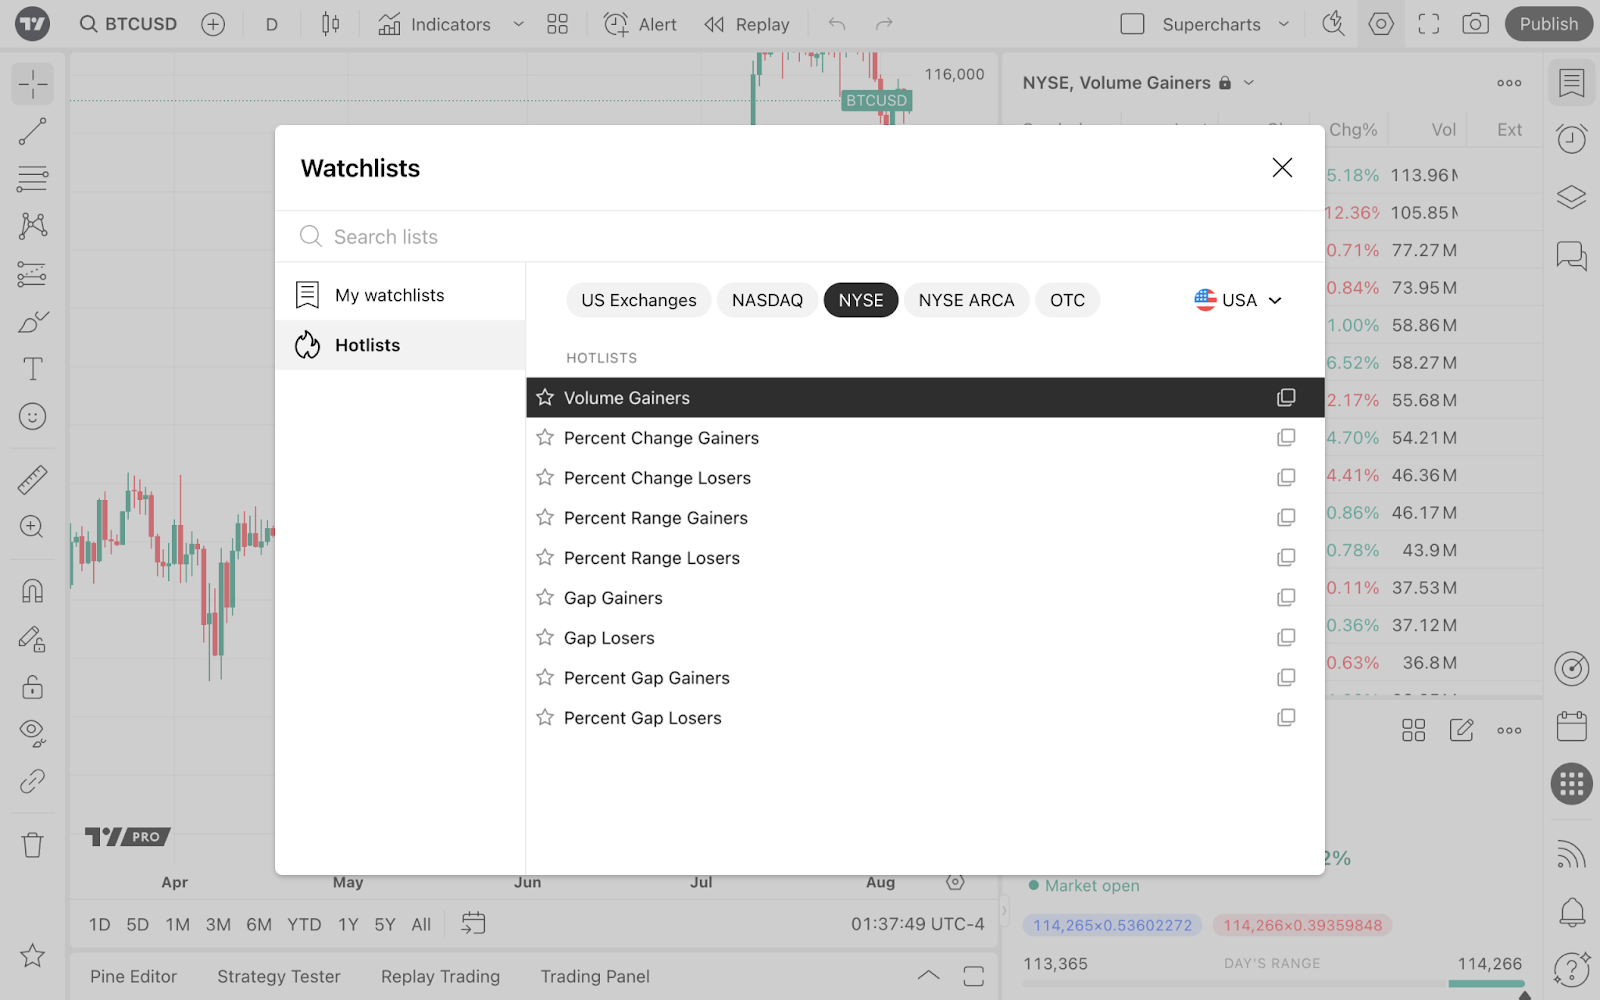
Task: Toggle hide all drawings eye icon
Action: tap(33, 734)
